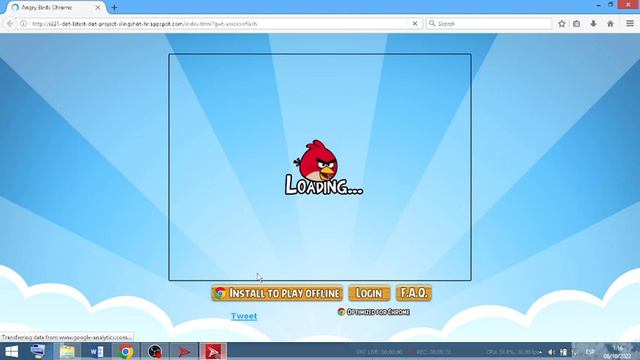Viewport: 640px width, 360px height.
Task: Restore down the browser window
Action: (611, 5)
